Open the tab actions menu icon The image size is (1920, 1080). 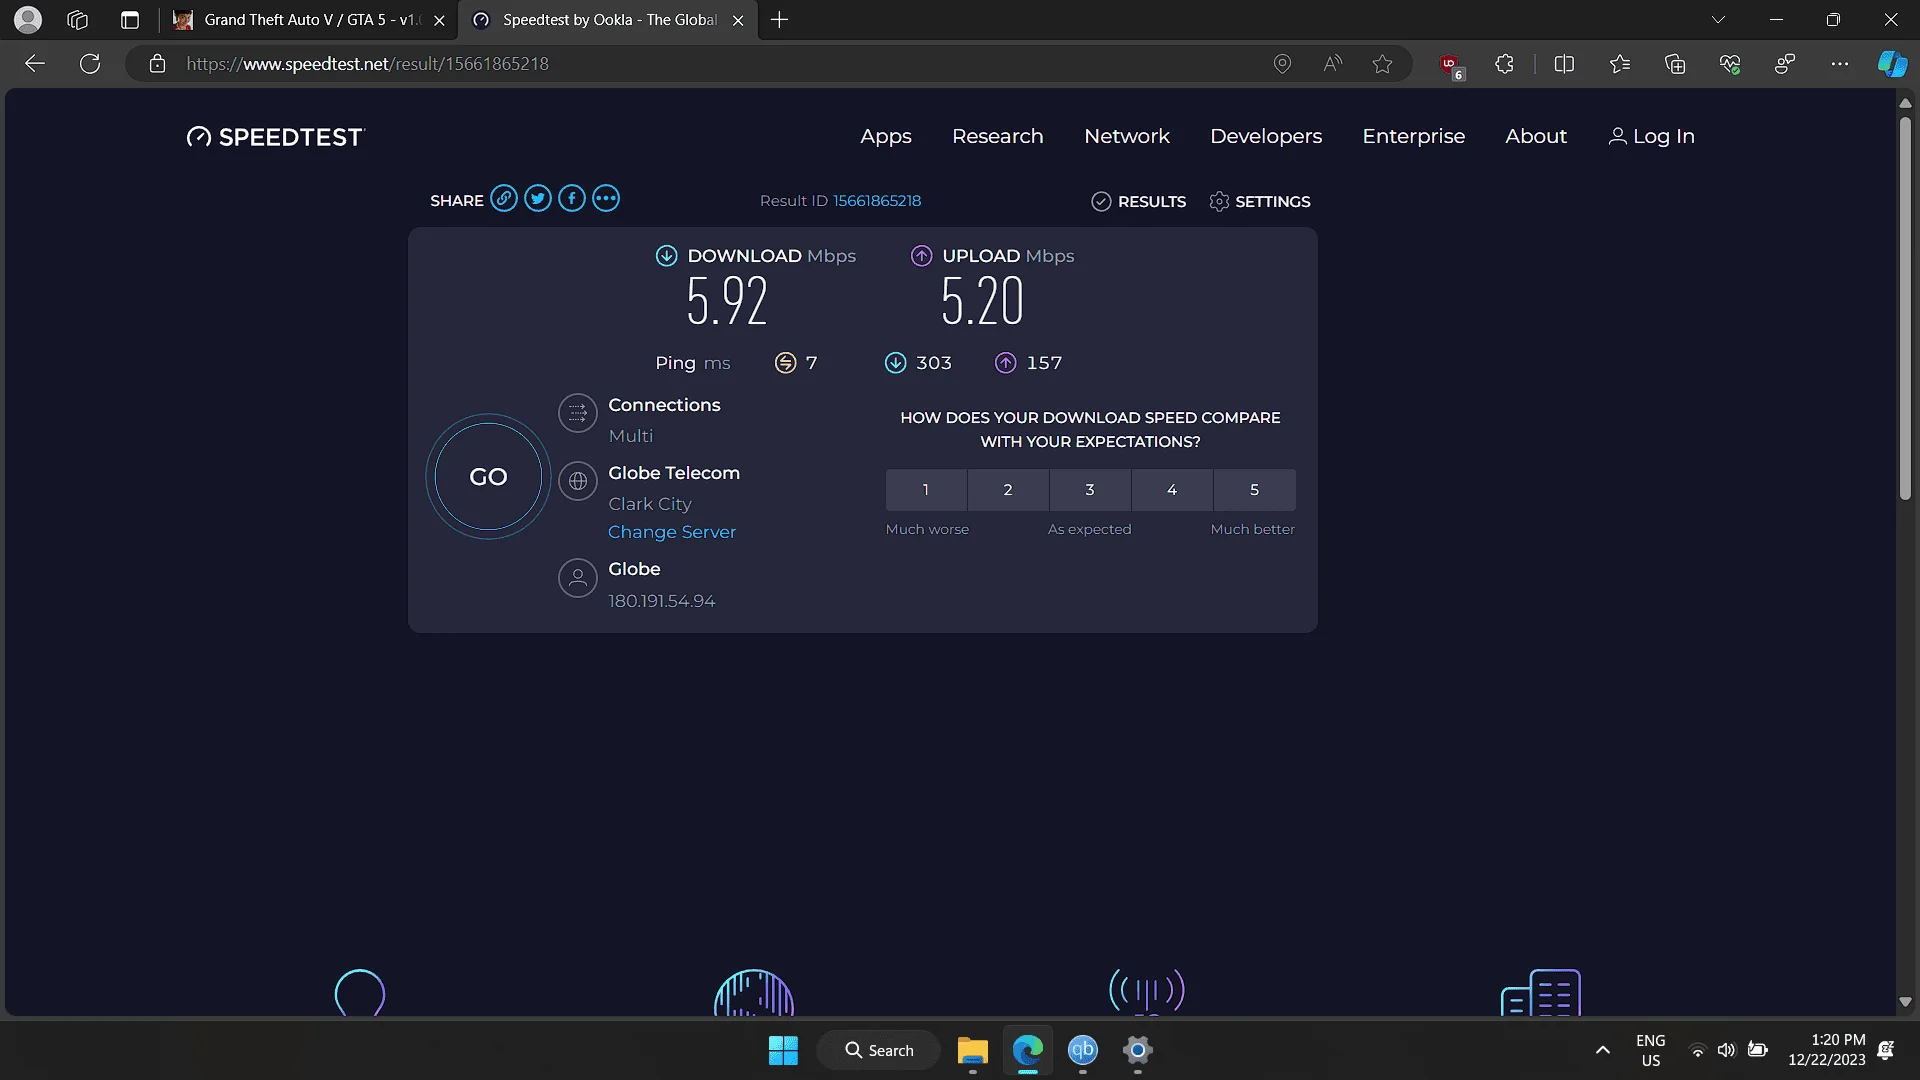click(130, 20)
